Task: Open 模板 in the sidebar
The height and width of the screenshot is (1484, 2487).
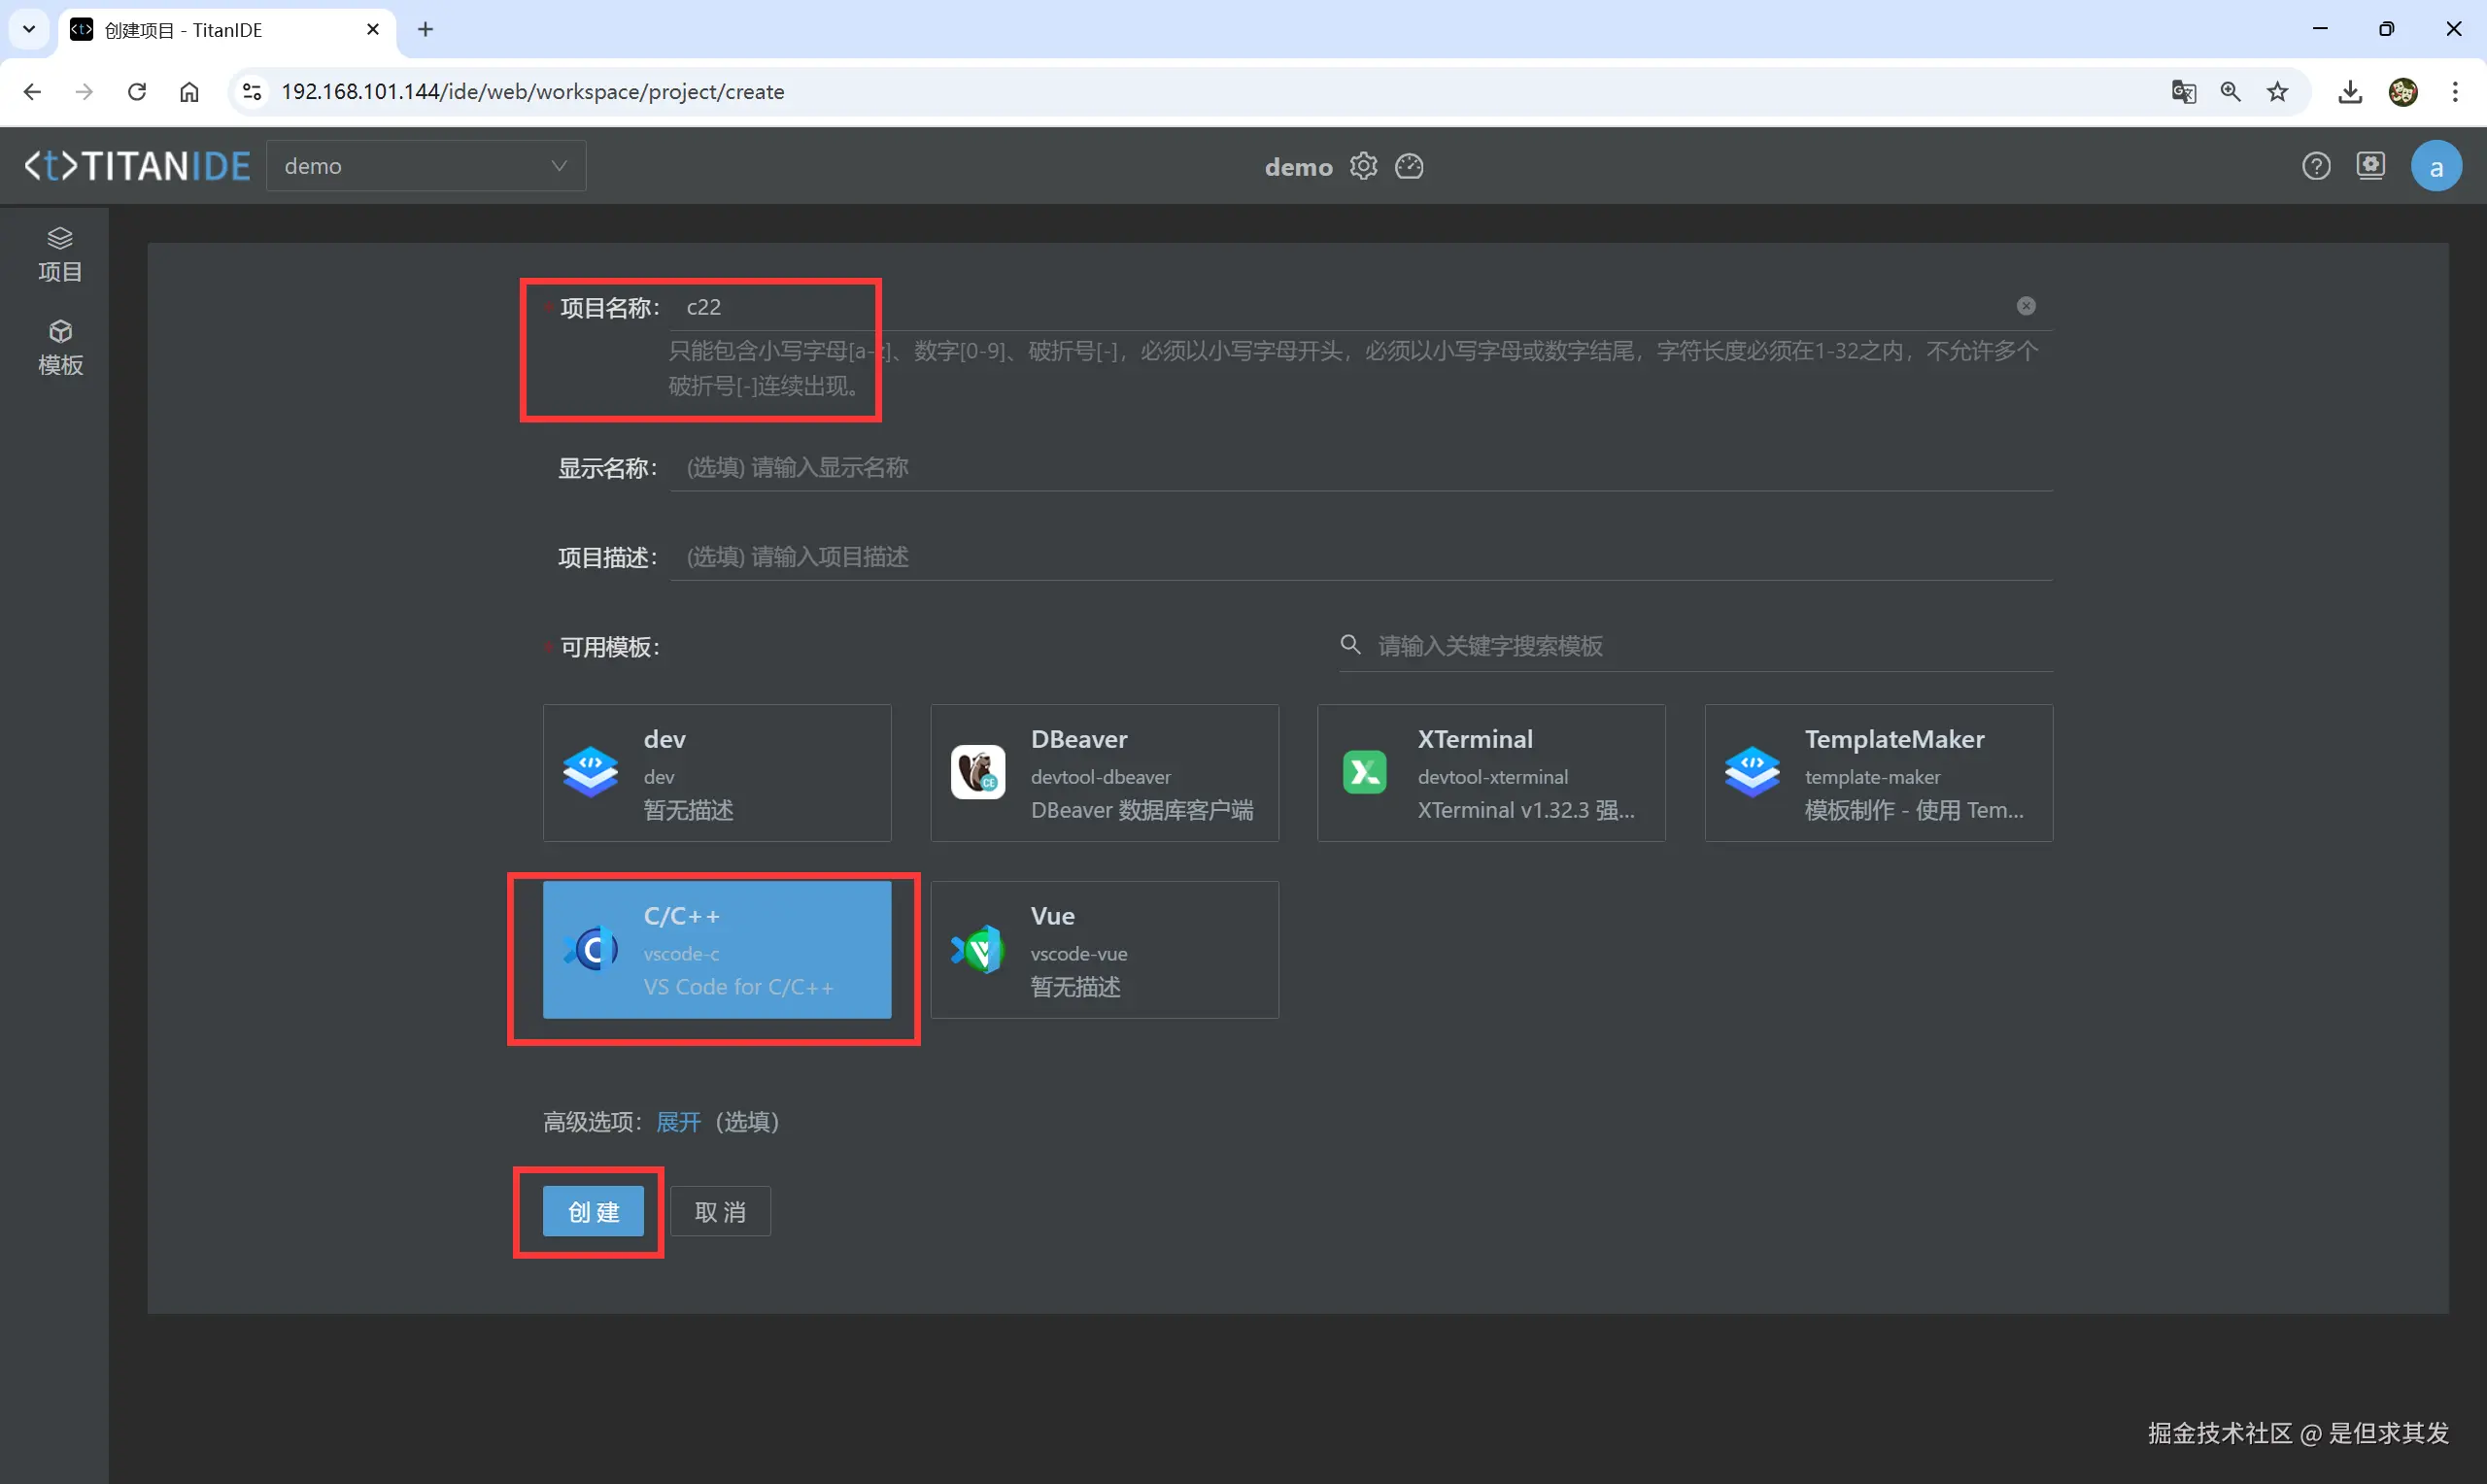Action: pyautogui.click(x=59, y=347)
